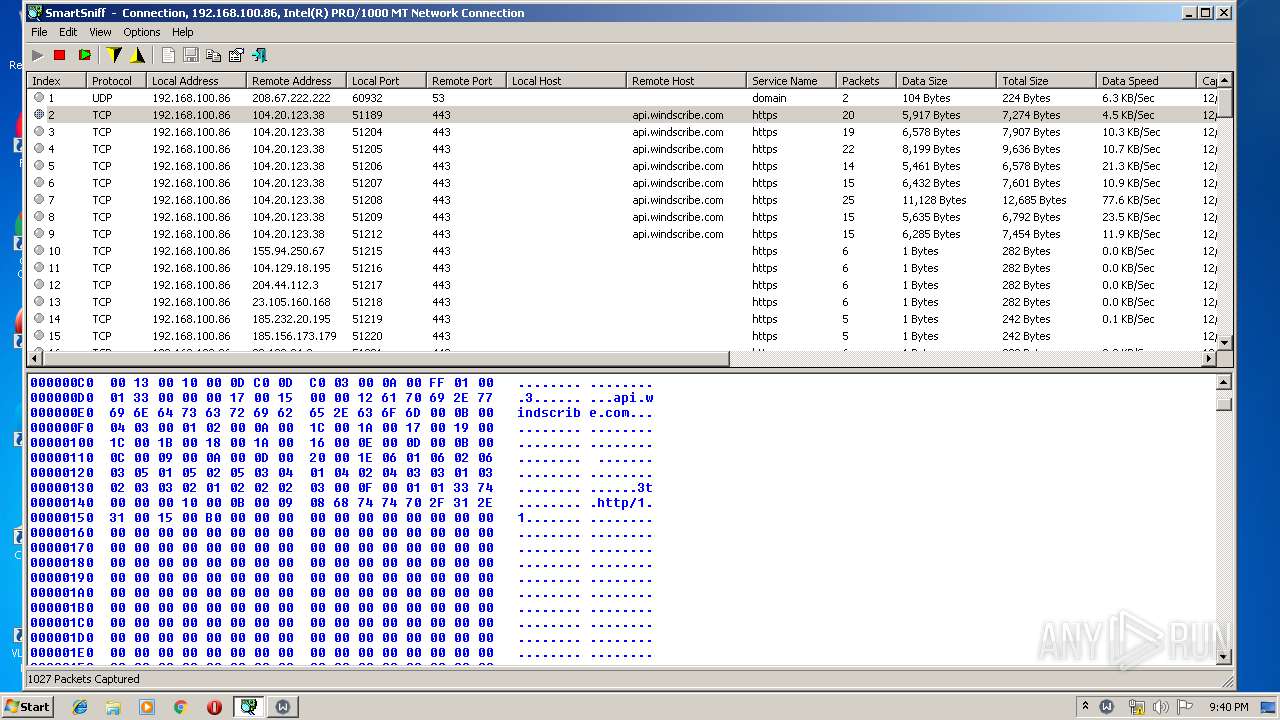Click the new blank page icon
Image resolution: width=1280 pixels, height=720 pixels.
click(x=168, y=55)
